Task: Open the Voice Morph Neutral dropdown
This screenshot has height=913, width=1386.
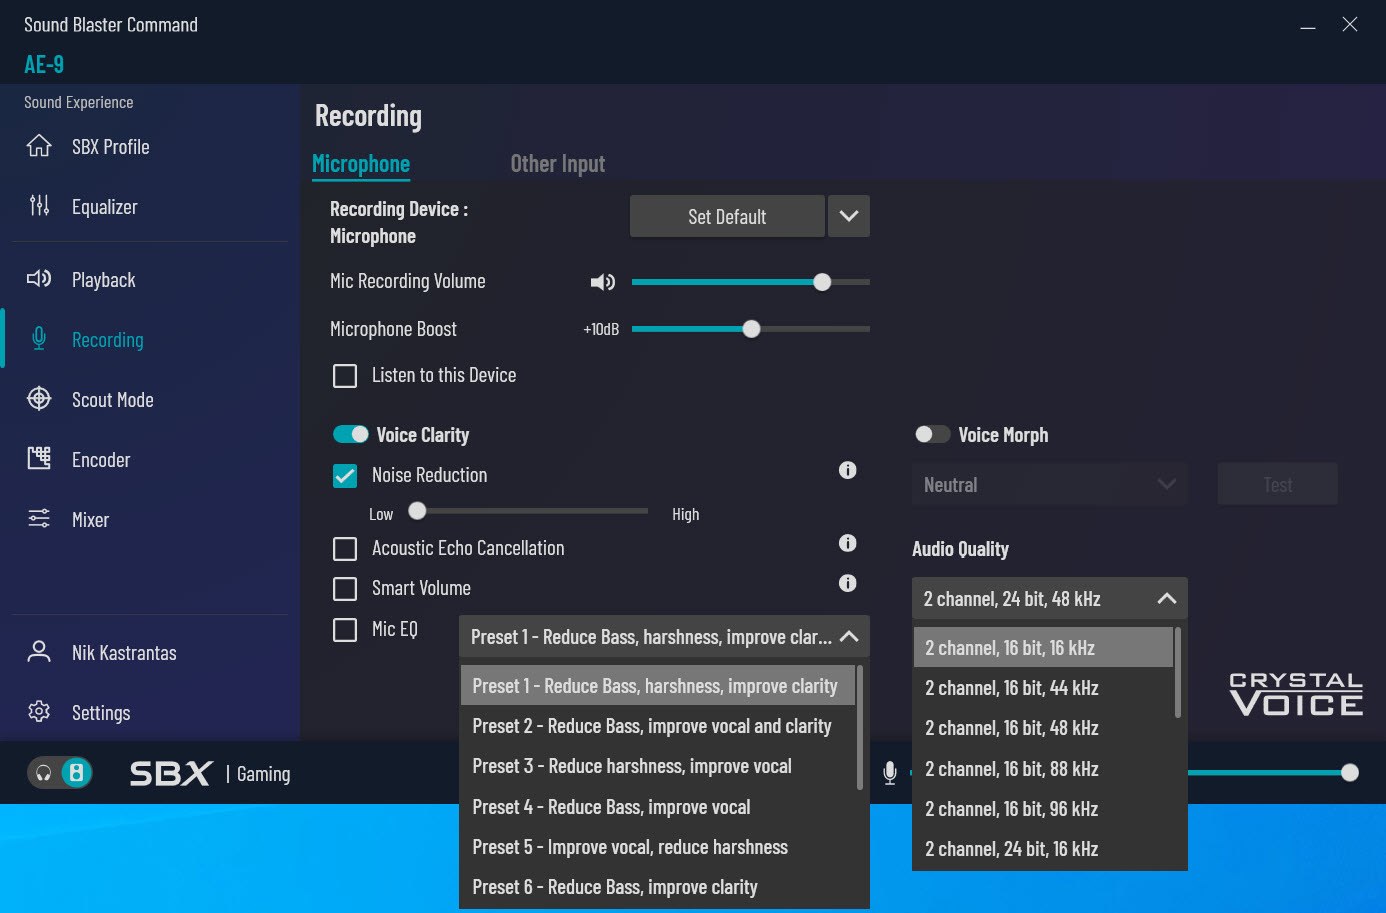Action: [x=1050, y=485]
